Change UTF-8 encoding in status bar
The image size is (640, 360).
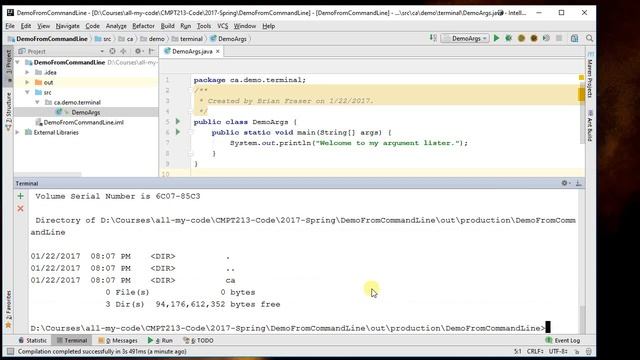[x=558, y=351]
